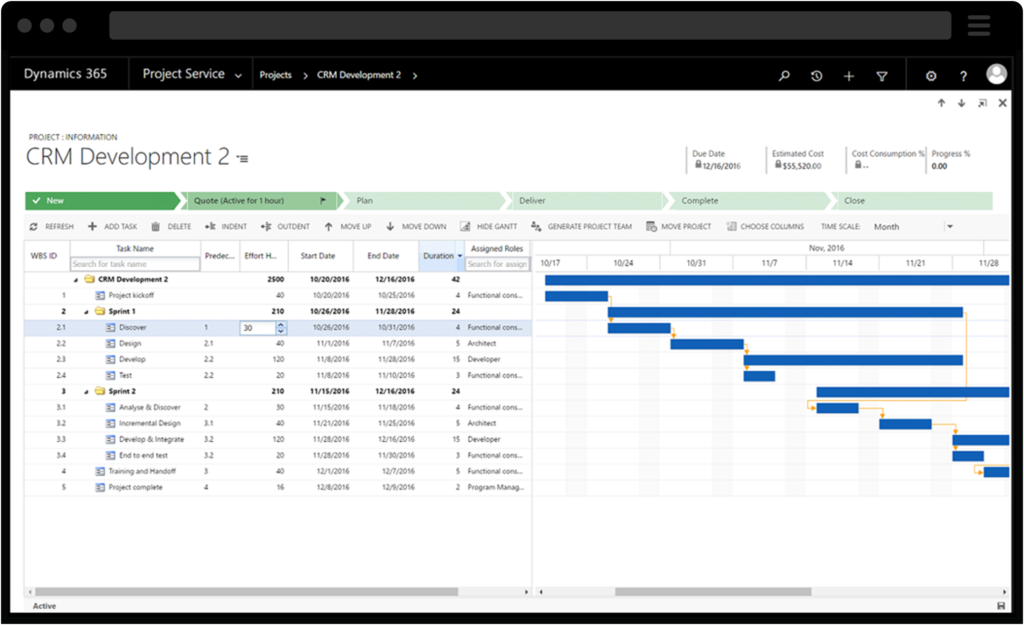Open the advanced find filter icon
This screenshot has width=1024, height=625.
pos(882,76)
